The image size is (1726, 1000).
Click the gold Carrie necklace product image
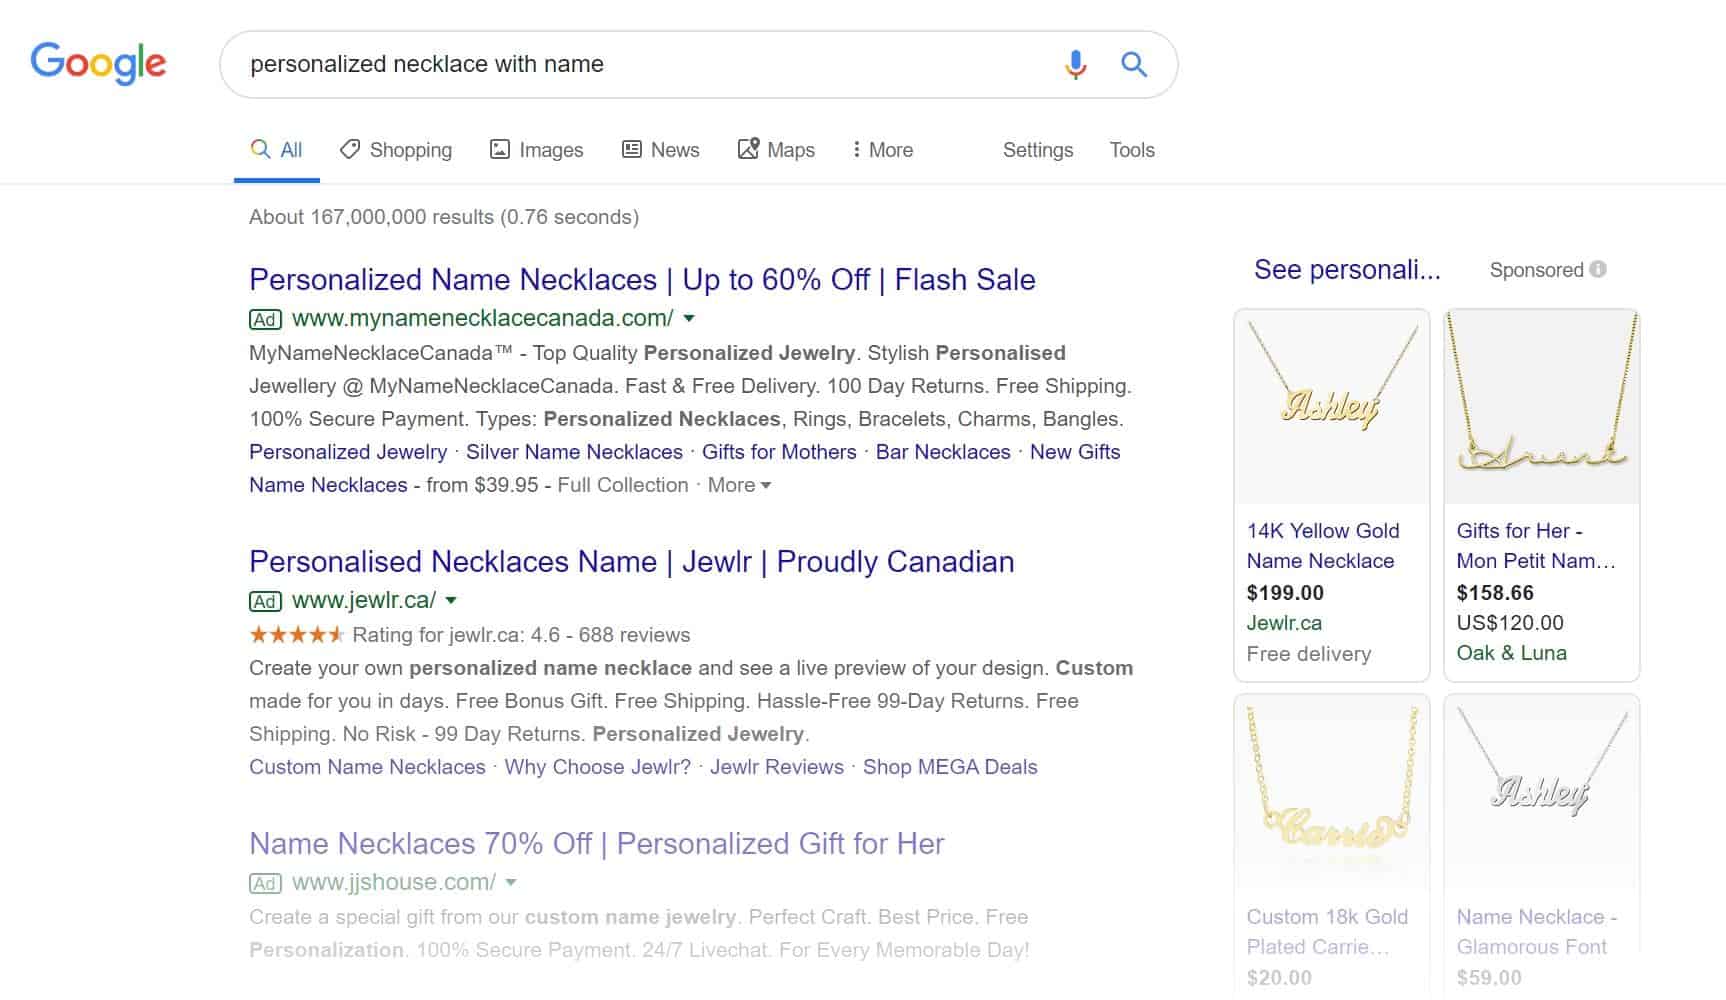[x=1332, y=792]
